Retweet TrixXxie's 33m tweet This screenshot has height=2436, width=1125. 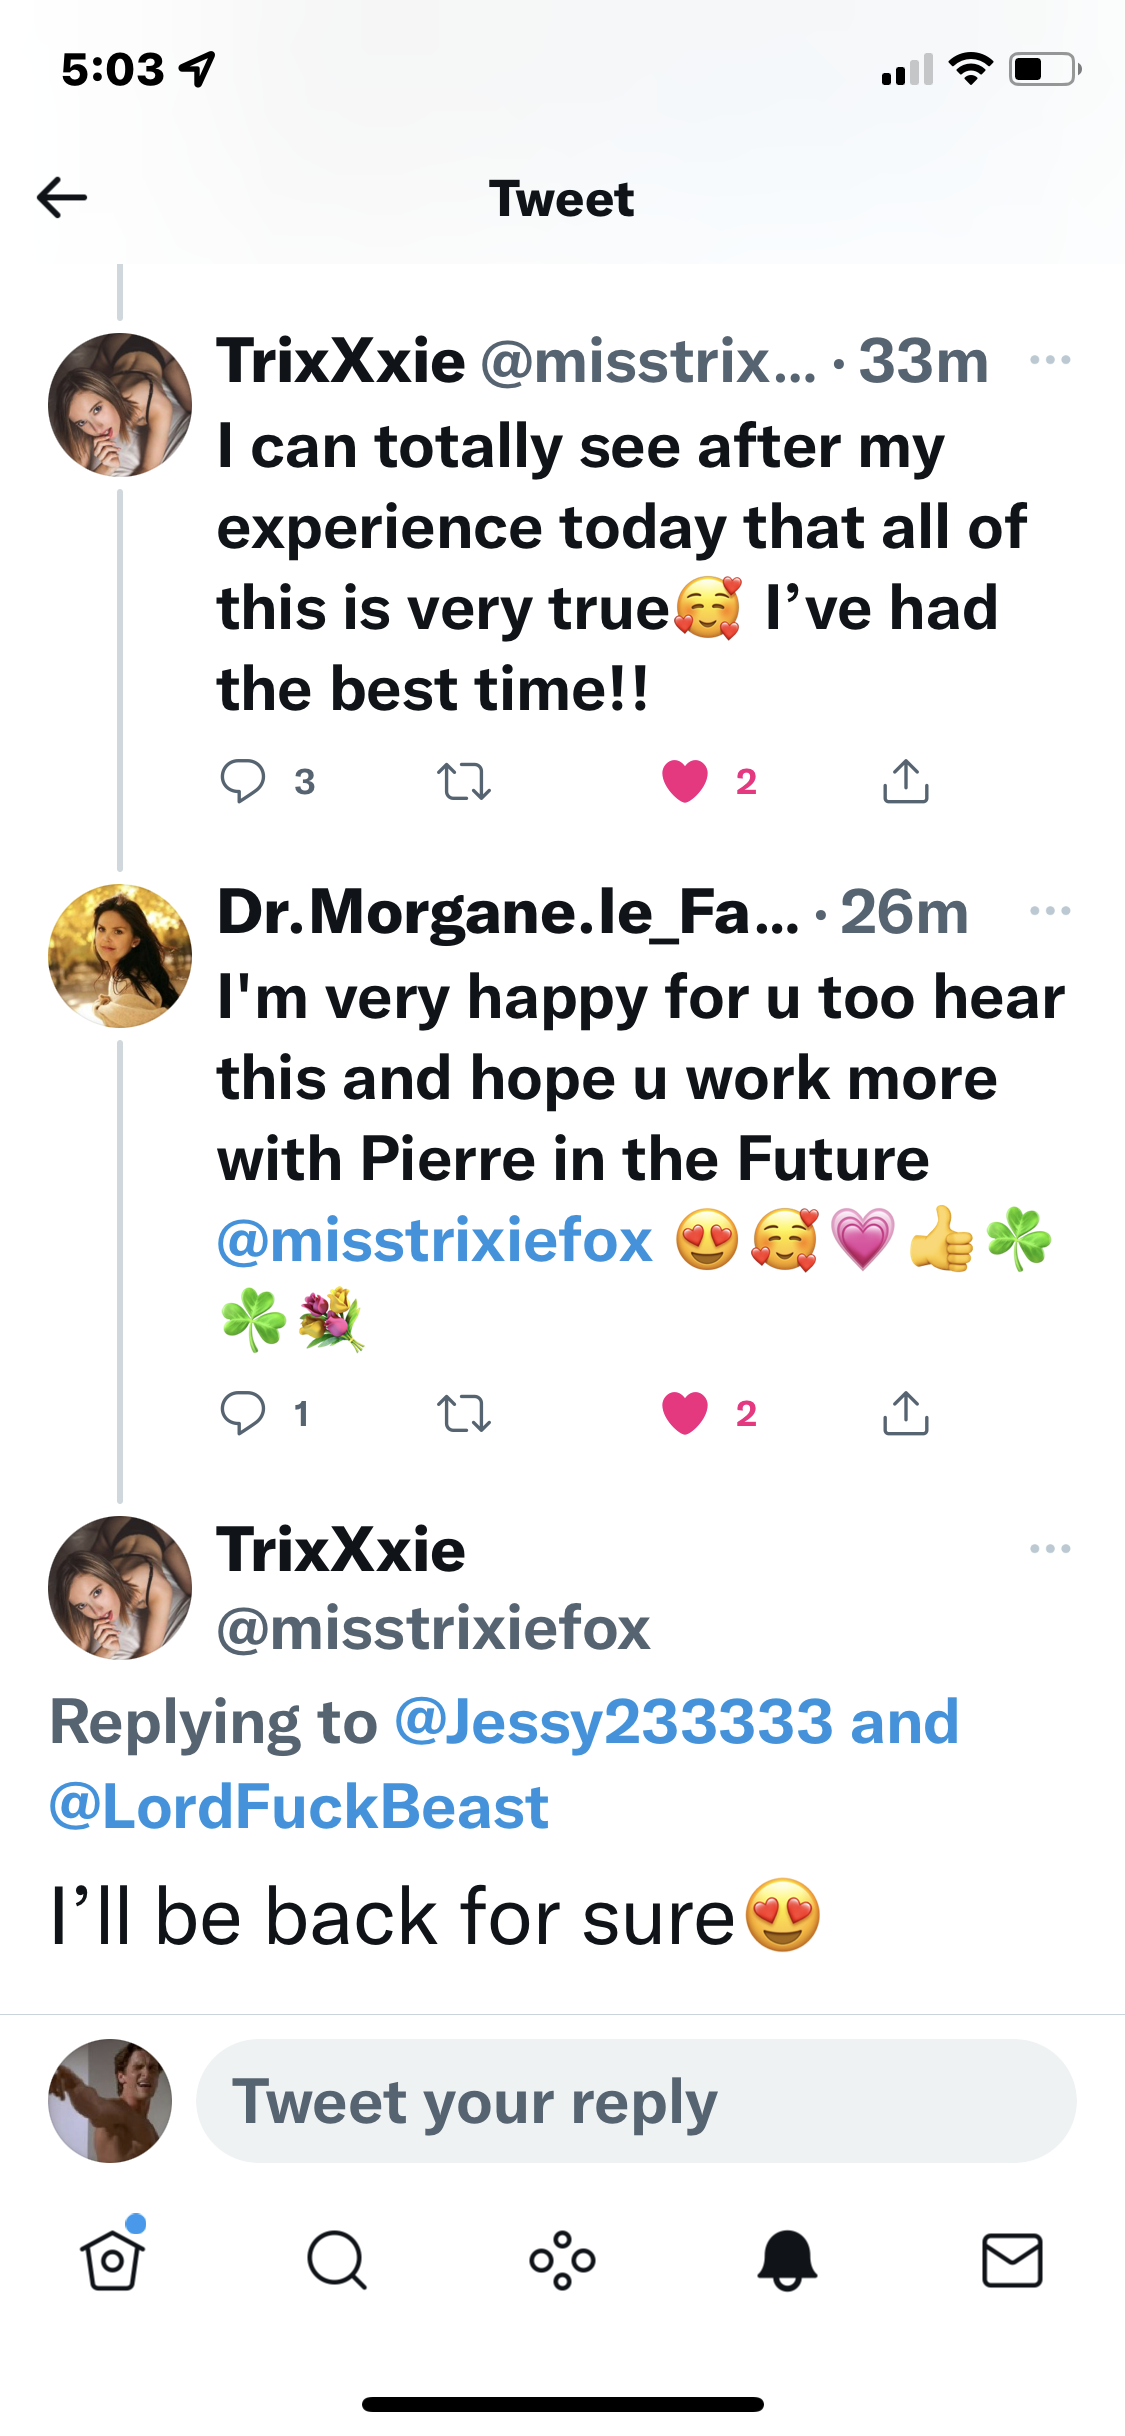point(464,781)
